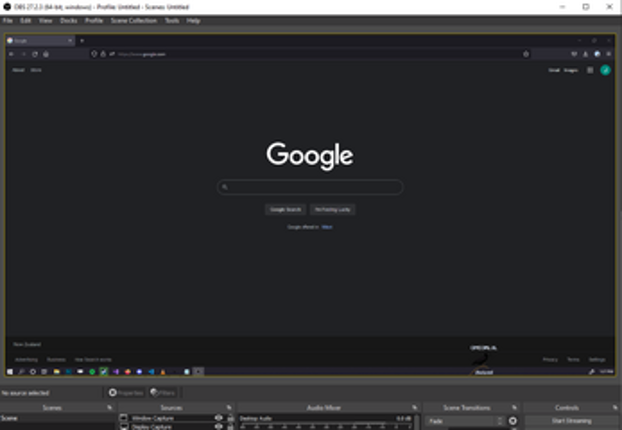Click the Gmail link in preview

pos(554,70)
